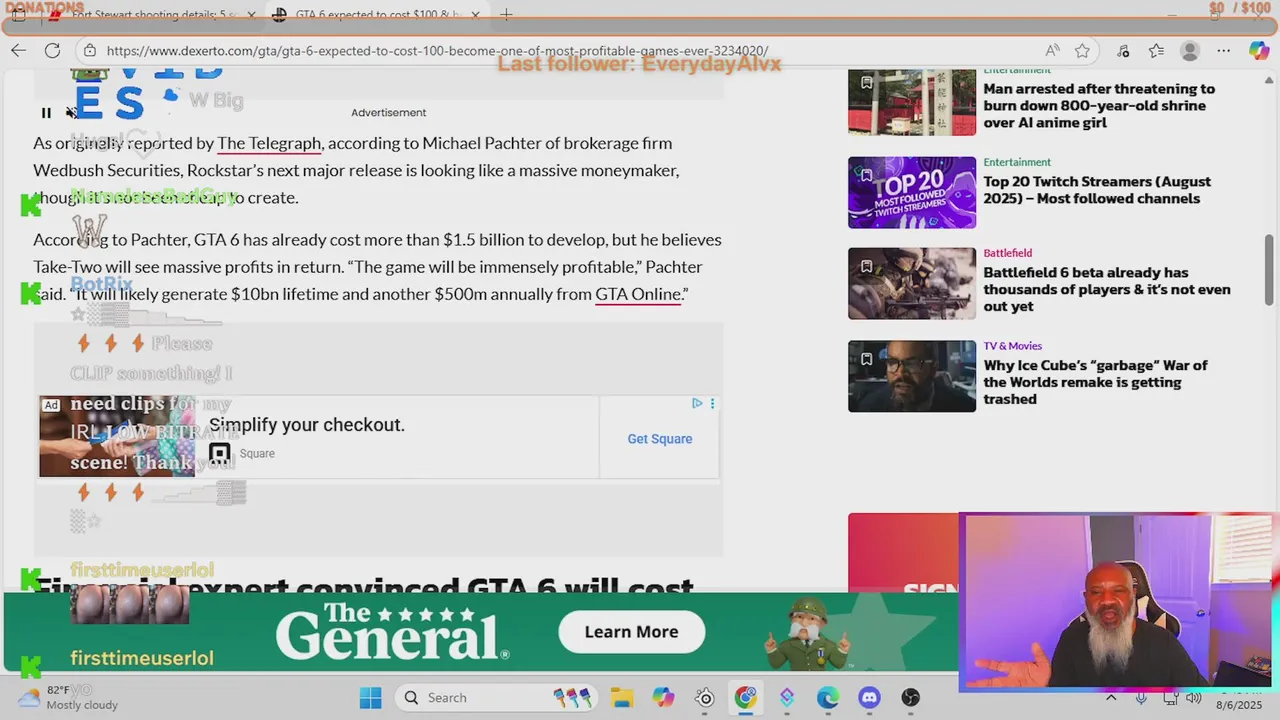Open the Battlefield category label
This screenshot has width=1280, height=720.
1007,253
